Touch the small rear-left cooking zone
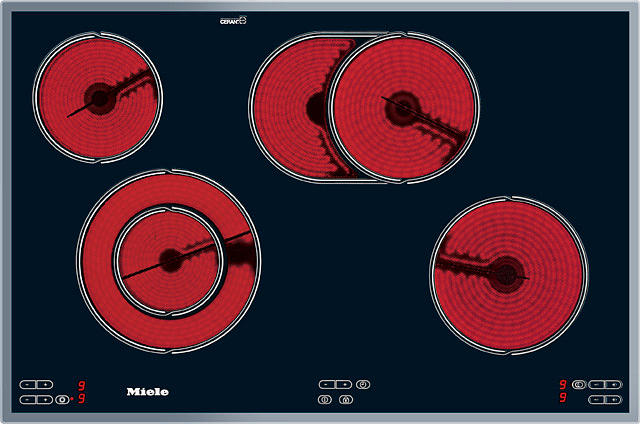Screen dimensions: 640x424 [98, 98]
